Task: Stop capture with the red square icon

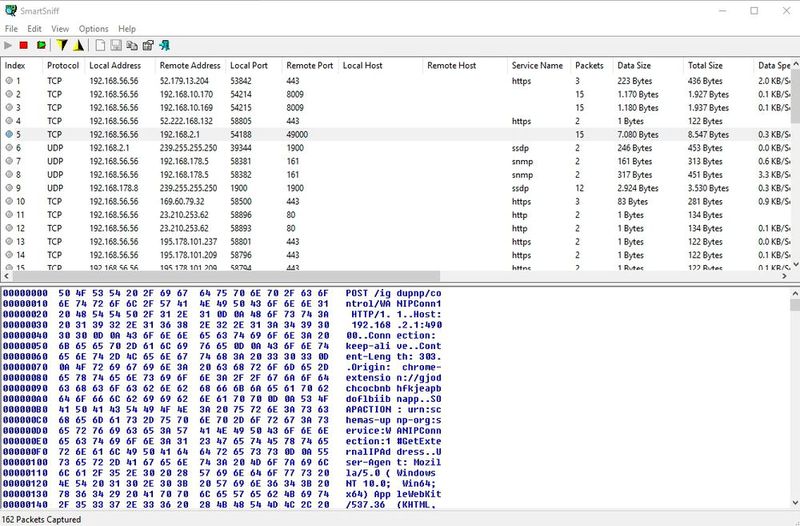Action: pos(24,45)
